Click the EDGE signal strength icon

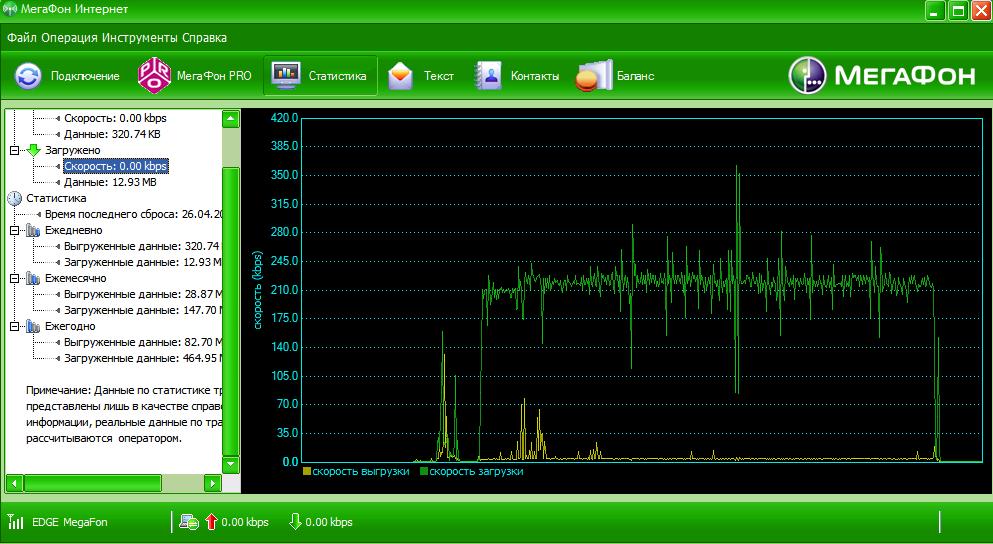(x=16, y=522)
